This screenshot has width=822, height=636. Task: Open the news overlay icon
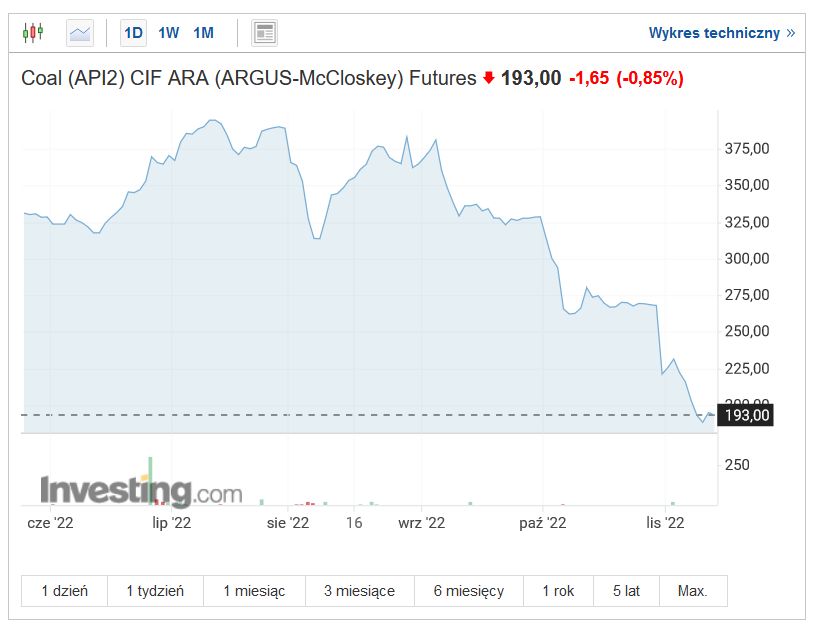point(264,33)
